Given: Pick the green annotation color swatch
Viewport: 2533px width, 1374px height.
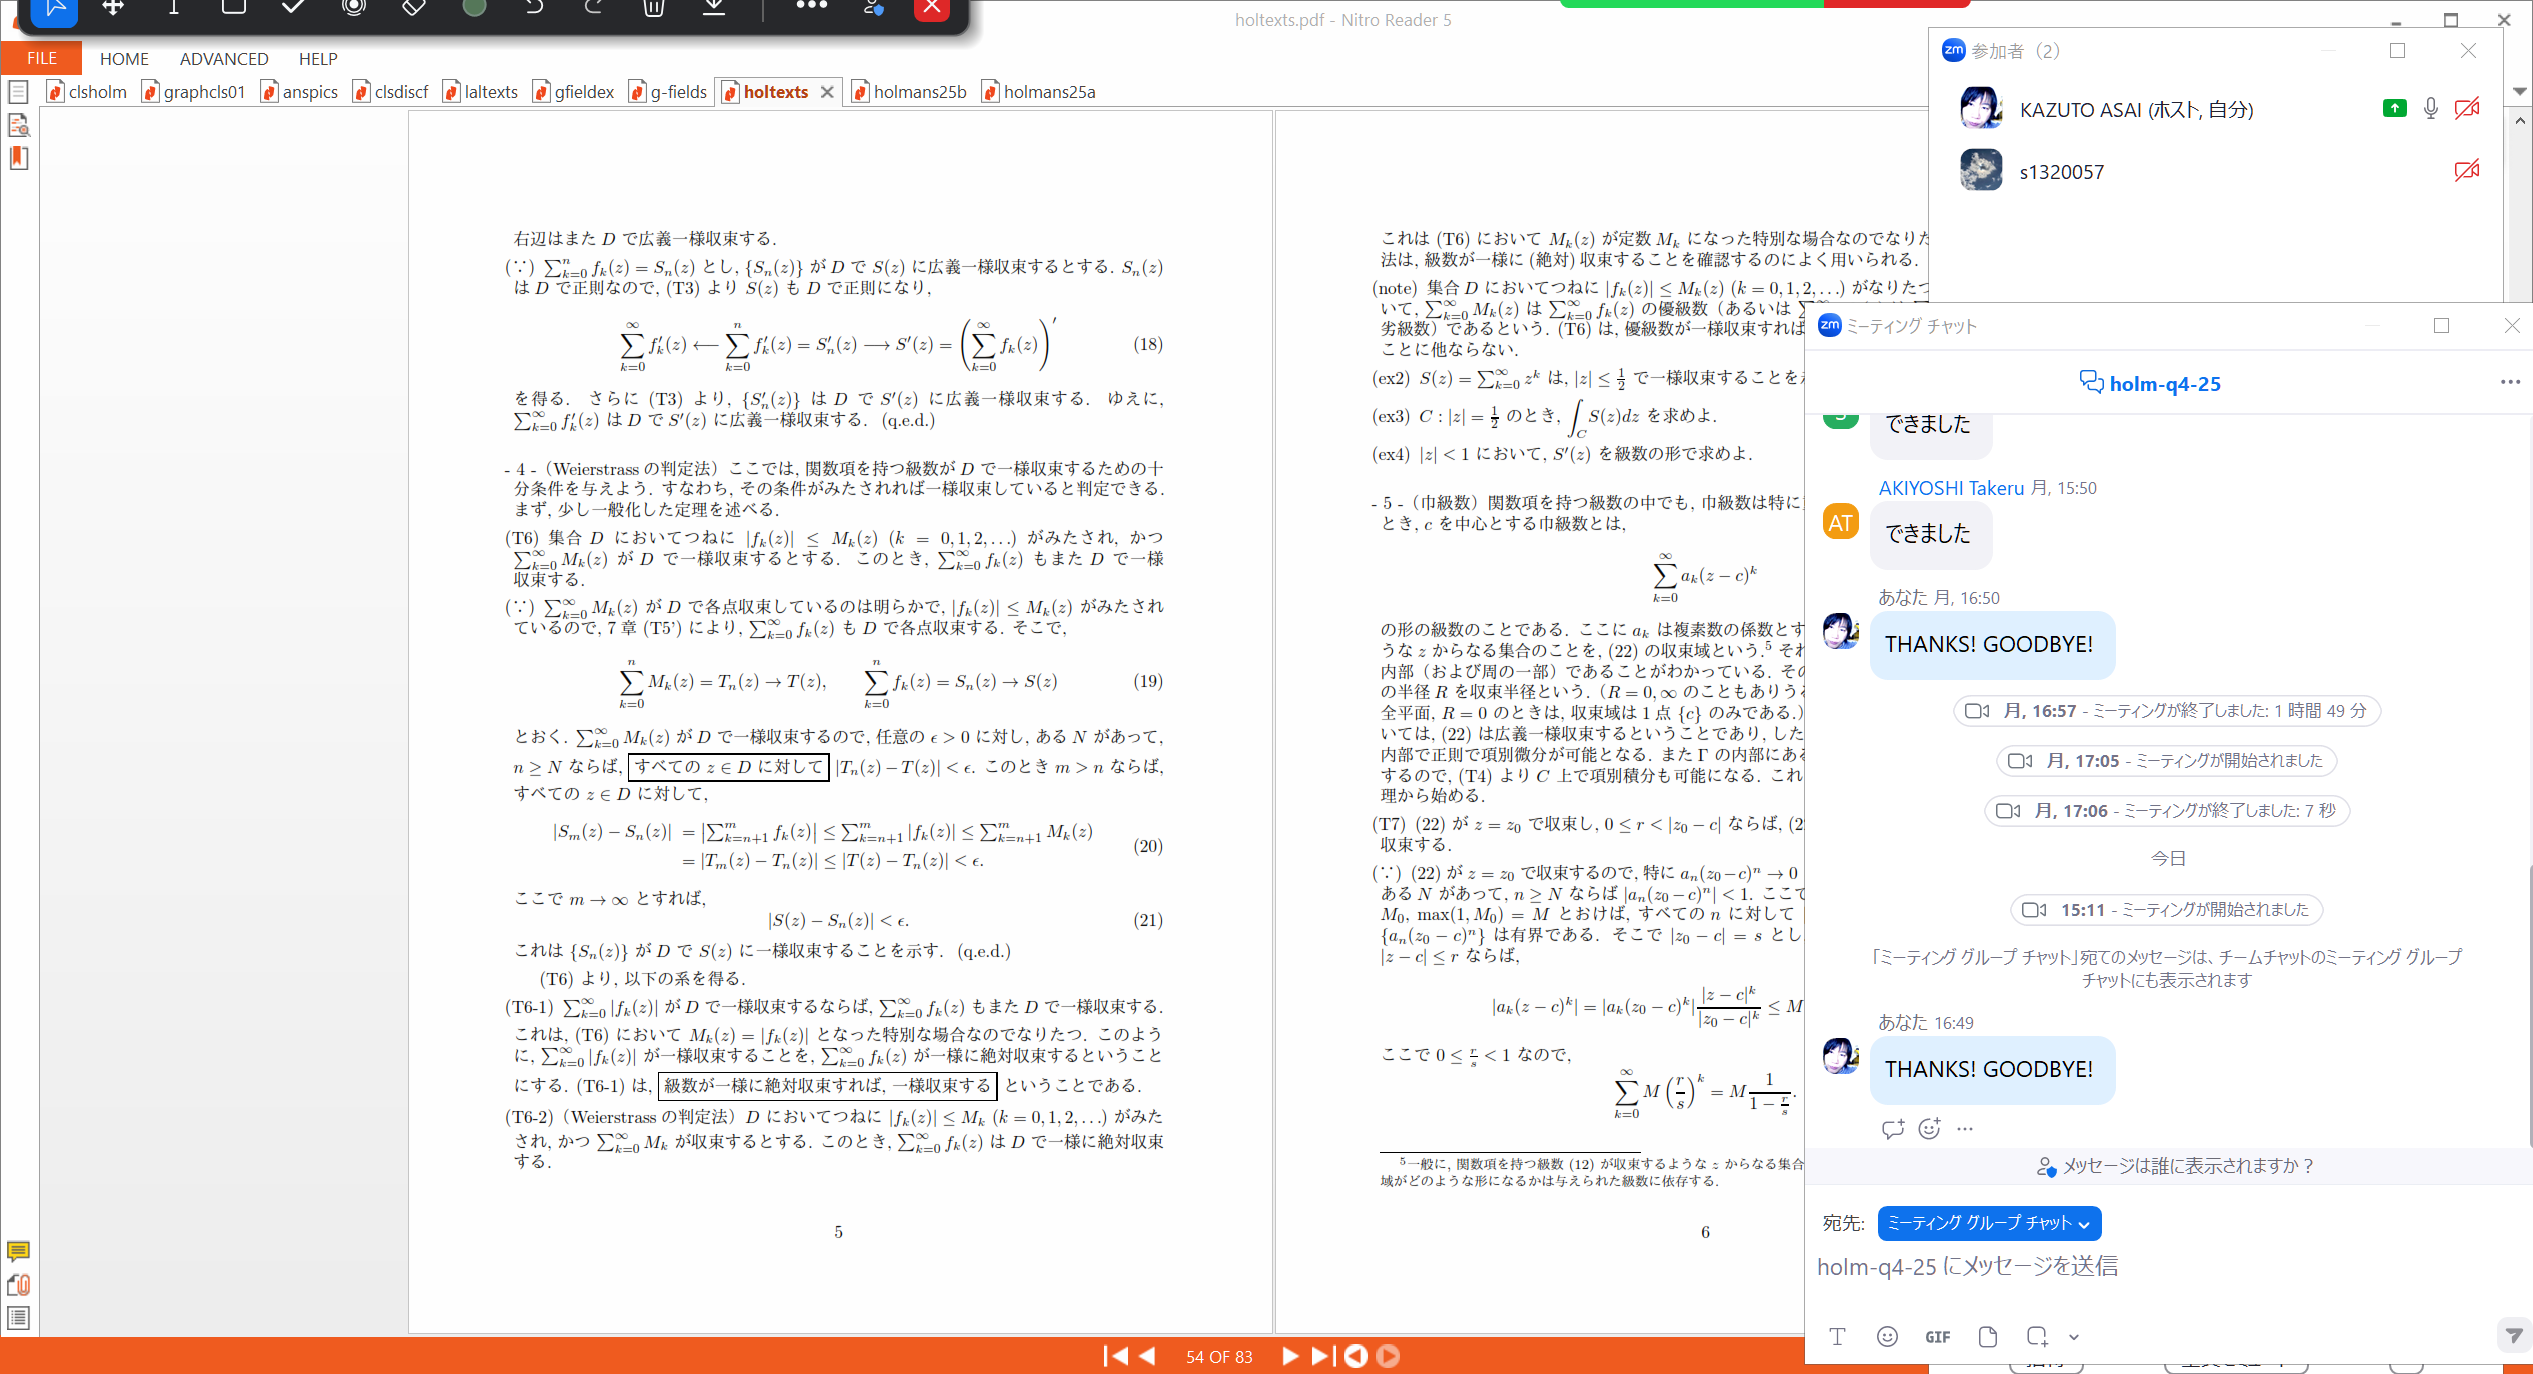Looking at the screenshot, I should tap(474, 8).
